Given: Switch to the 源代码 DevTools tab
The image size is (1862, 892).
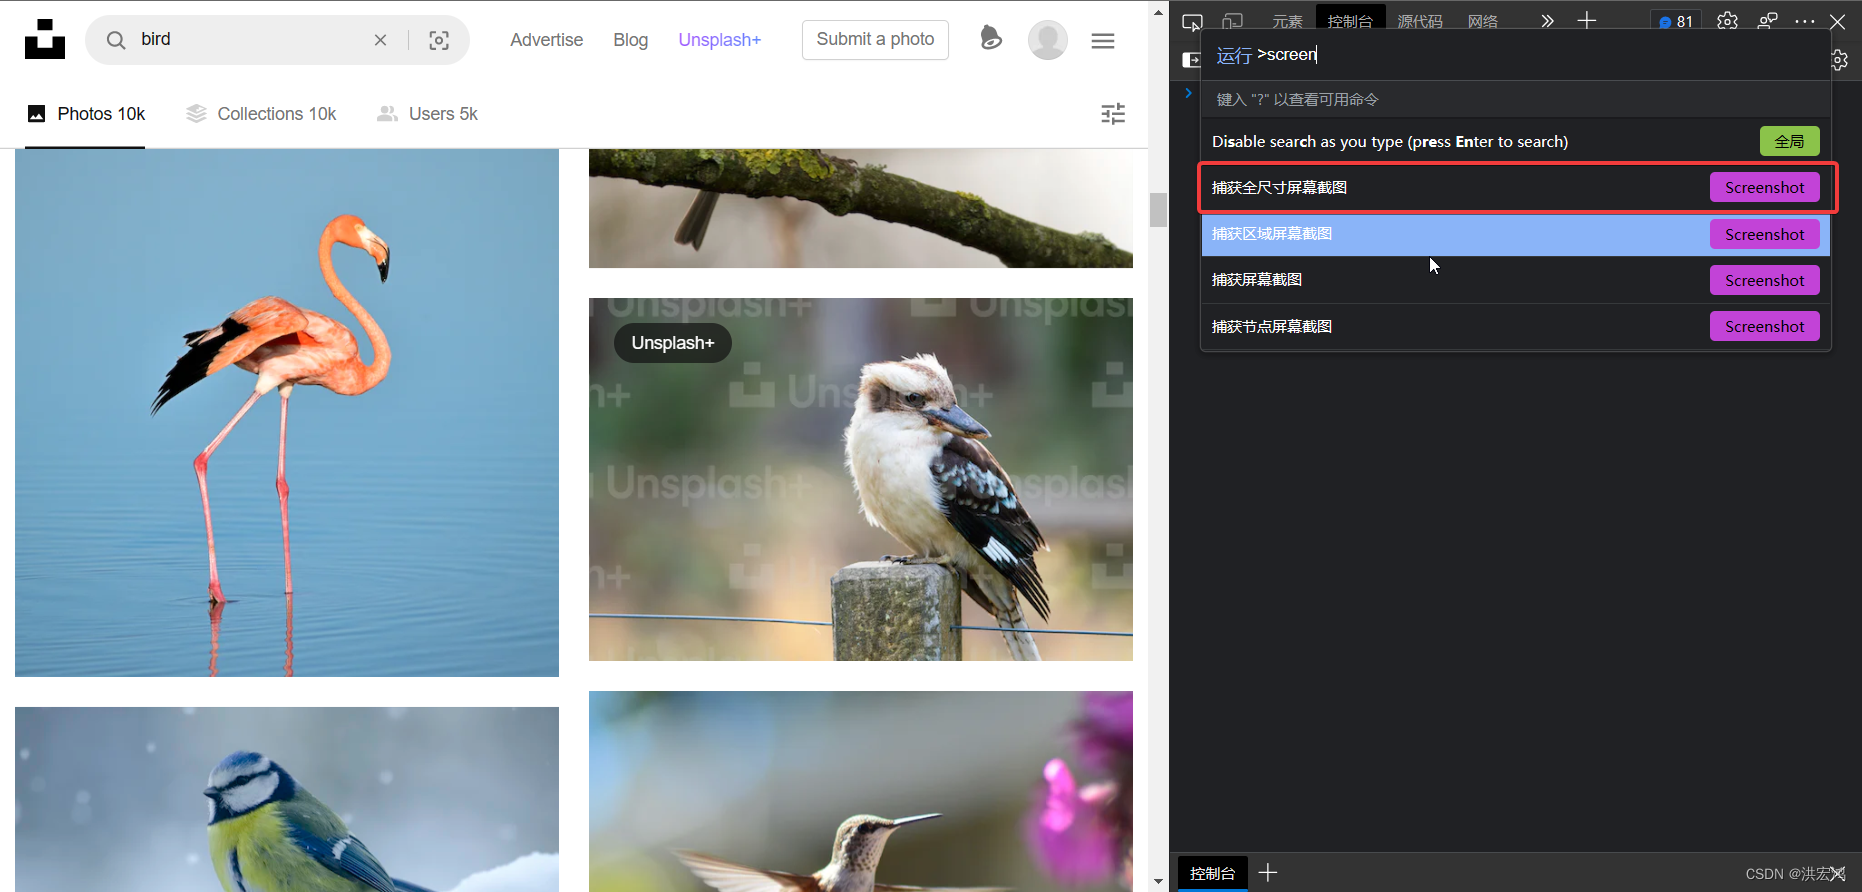Looking at the screenshot, I should coord(1420,22).
